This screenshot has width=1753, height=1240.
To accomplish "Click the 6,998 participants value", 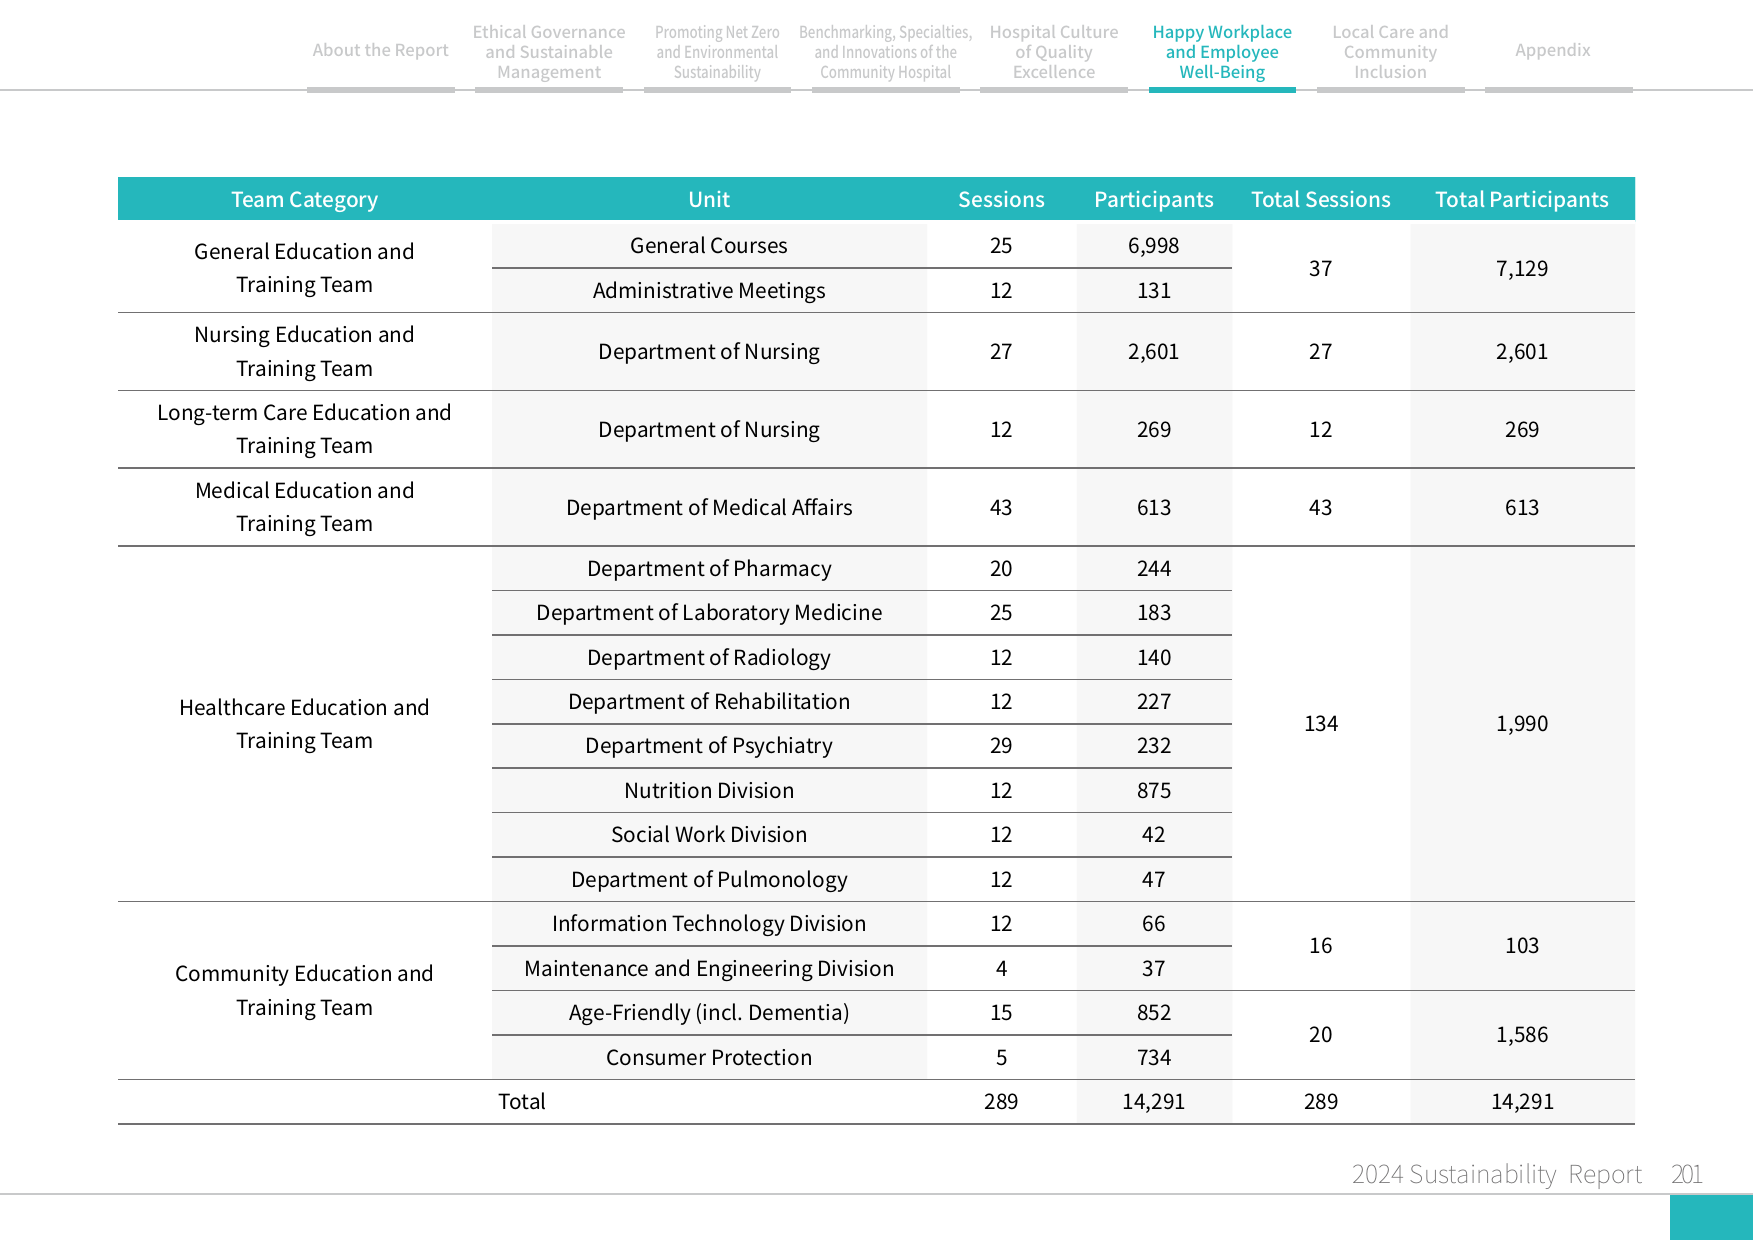I will 1154,245.
